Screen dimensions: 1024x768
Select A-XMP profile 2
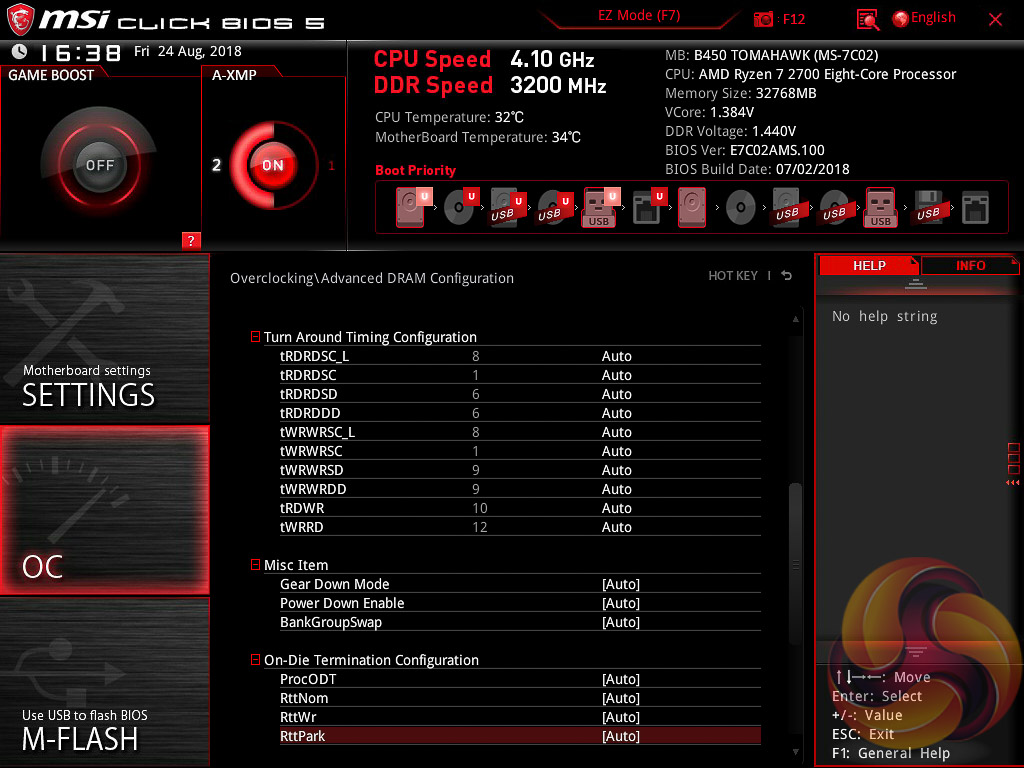[x=216, y=165]
